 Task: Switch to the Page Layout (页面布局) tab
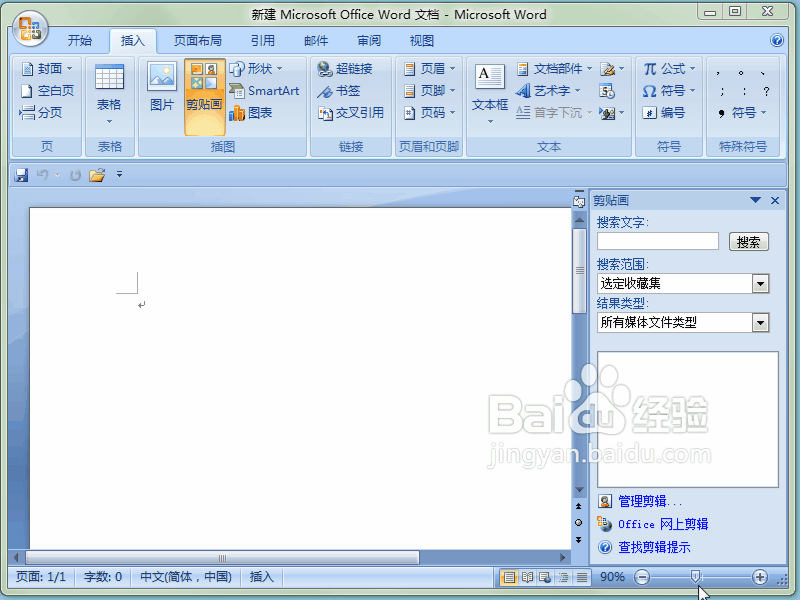click(197, 41)
